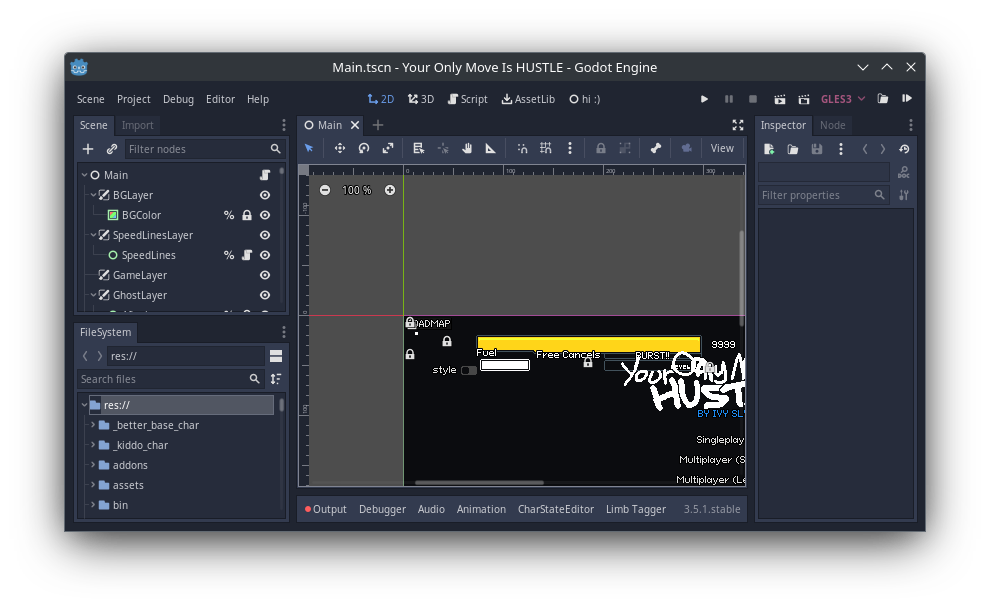Image resolution: width=990 pixels, height=608 pixels.
Task: Play a custom scene icon
Action: pyautogui.click(x=804, y=99)
